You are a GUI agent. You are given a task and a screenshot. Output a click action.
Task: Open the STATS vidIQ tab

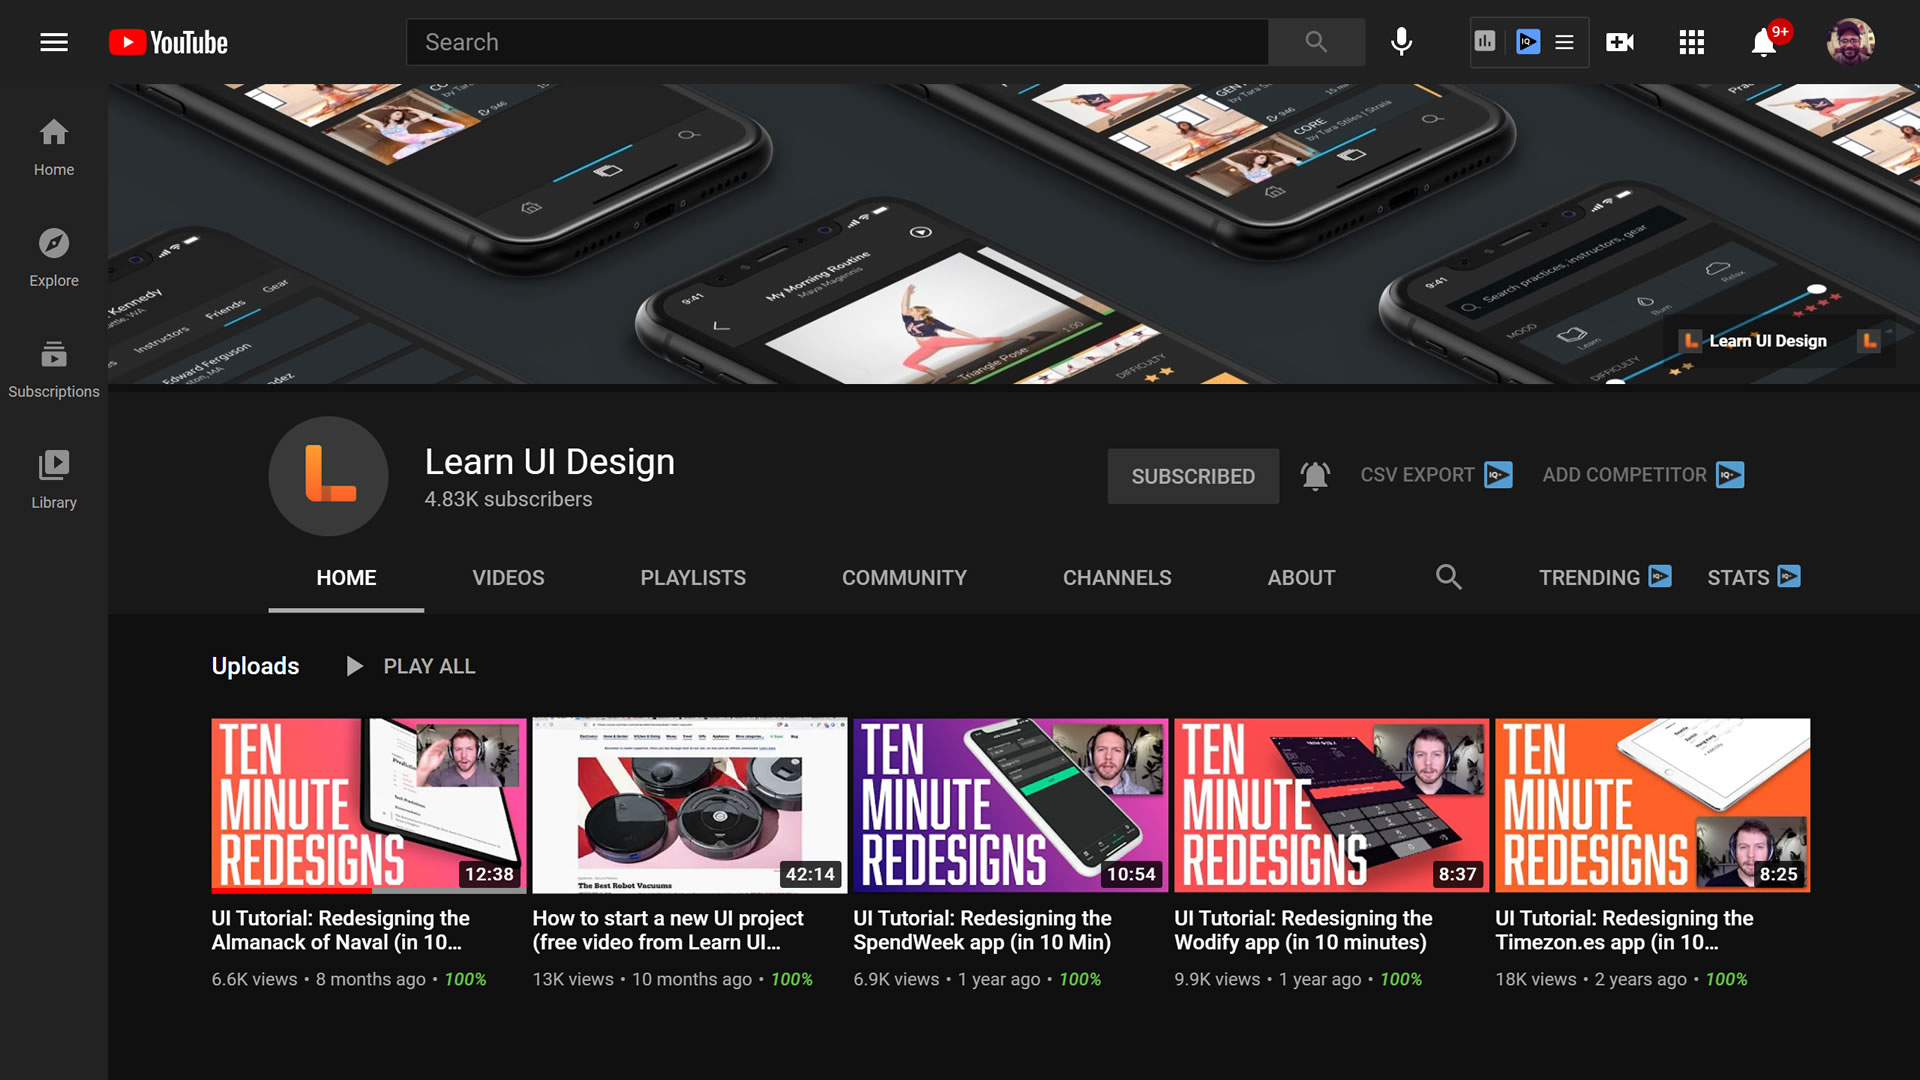[1754, 577]
